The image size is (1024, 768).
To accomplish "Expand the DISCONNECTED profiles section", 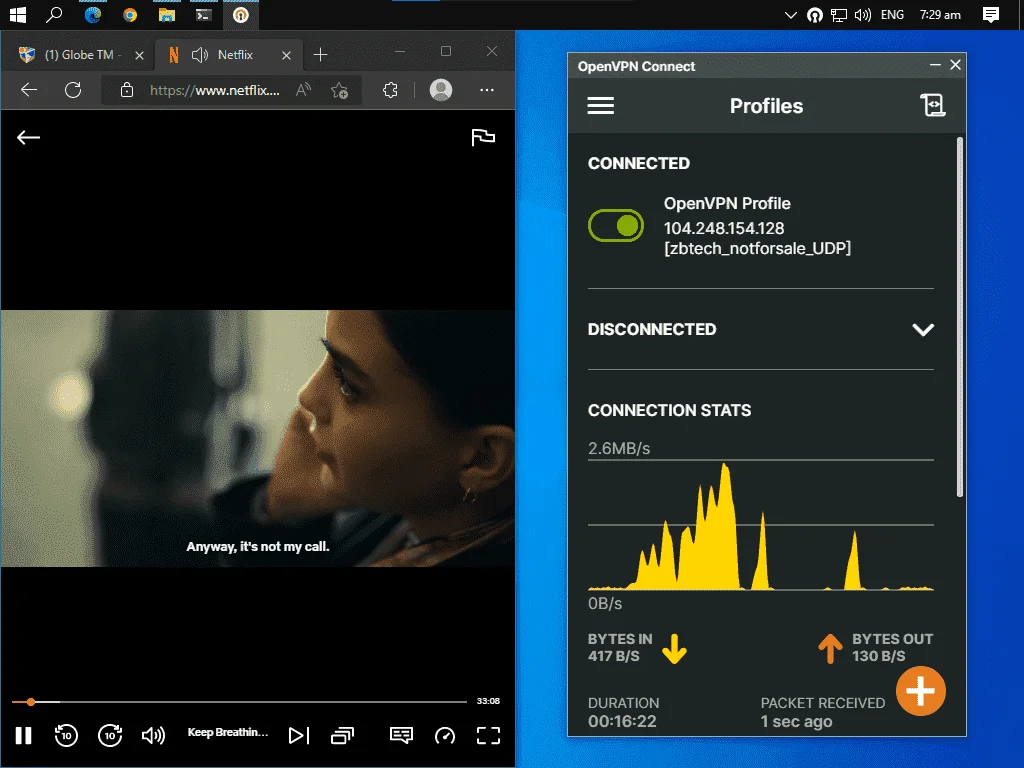I will pyautogui.click(x=923, y=329).
